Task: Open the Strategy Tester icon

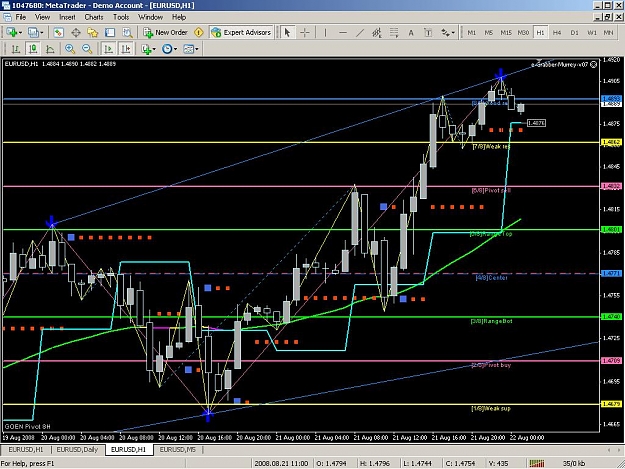Action: tap(127, 33)
